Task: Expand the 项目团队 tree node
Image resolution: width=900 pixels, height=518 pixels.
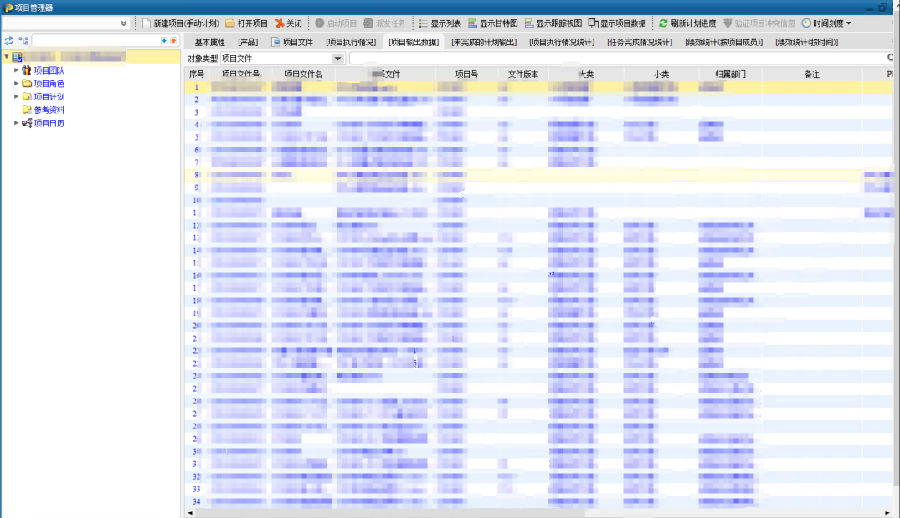Action: click(x=16, y=70)
